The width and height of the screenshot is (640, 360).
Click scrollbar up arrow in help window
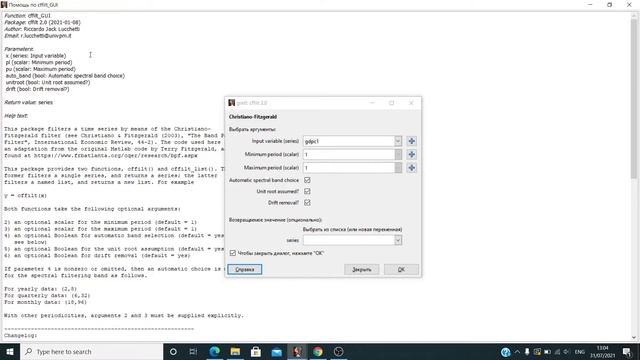point(634,16)
